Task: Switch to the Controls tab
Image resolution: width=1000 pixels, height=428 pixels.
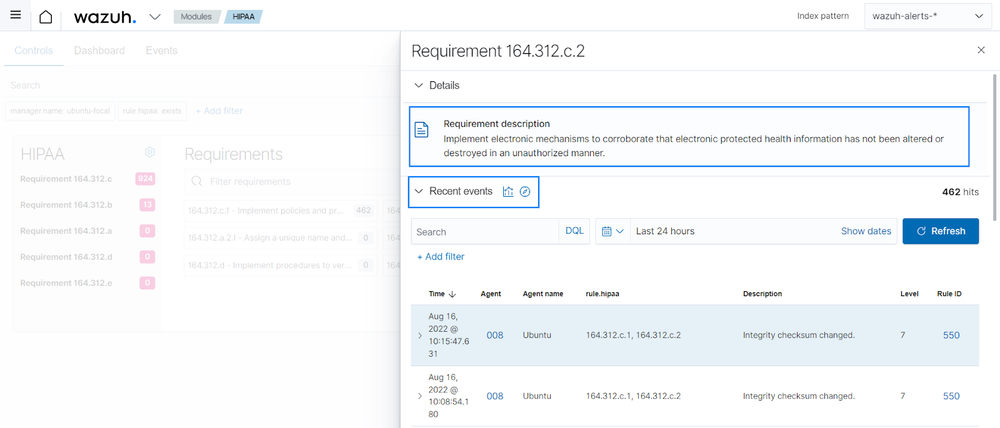Action: point(34,50)
